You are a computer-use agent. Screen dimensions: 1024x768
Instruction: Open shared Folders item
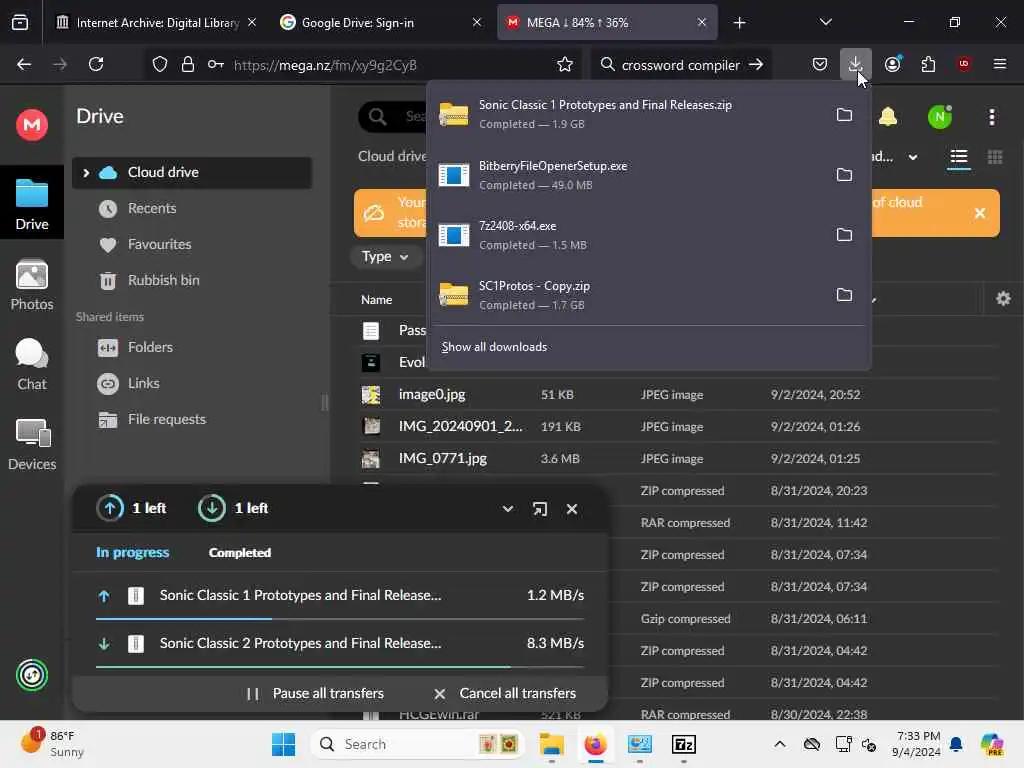[192, 347]
